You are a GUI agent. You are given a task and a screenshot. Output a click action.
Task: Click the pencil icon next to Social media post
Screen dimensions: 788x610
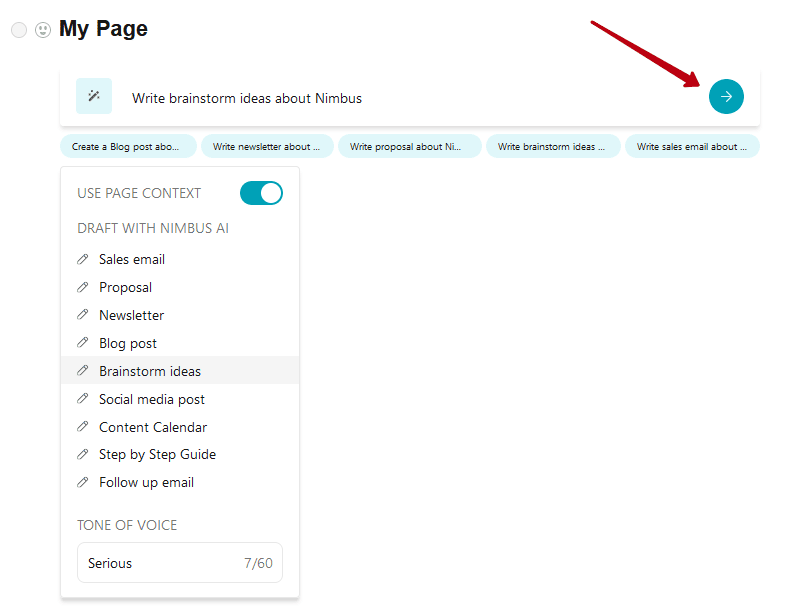82,399
